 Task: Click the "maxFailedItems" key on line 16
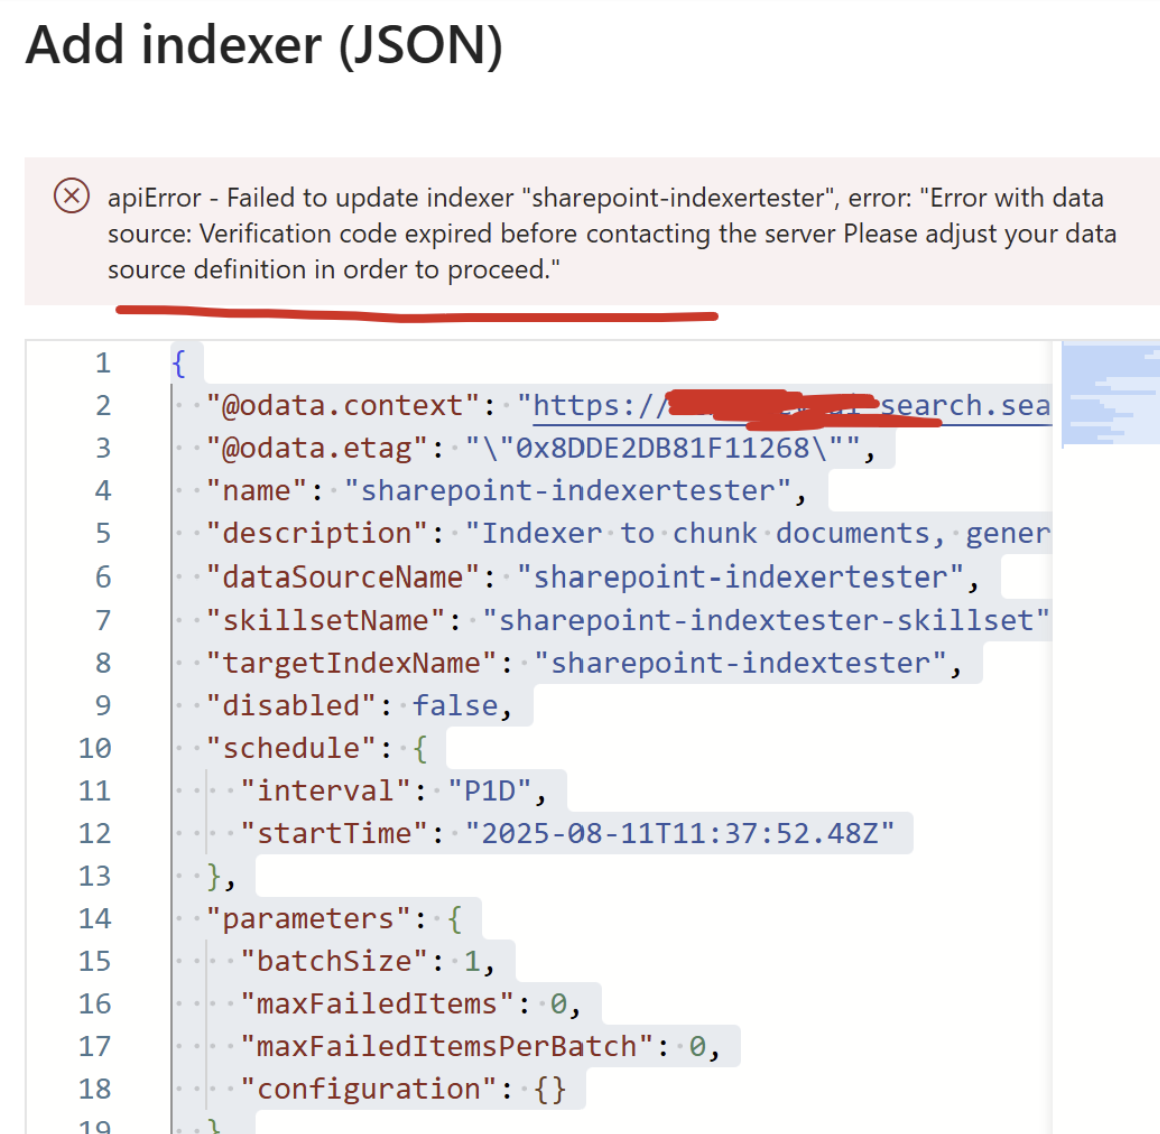point(377,1005)
